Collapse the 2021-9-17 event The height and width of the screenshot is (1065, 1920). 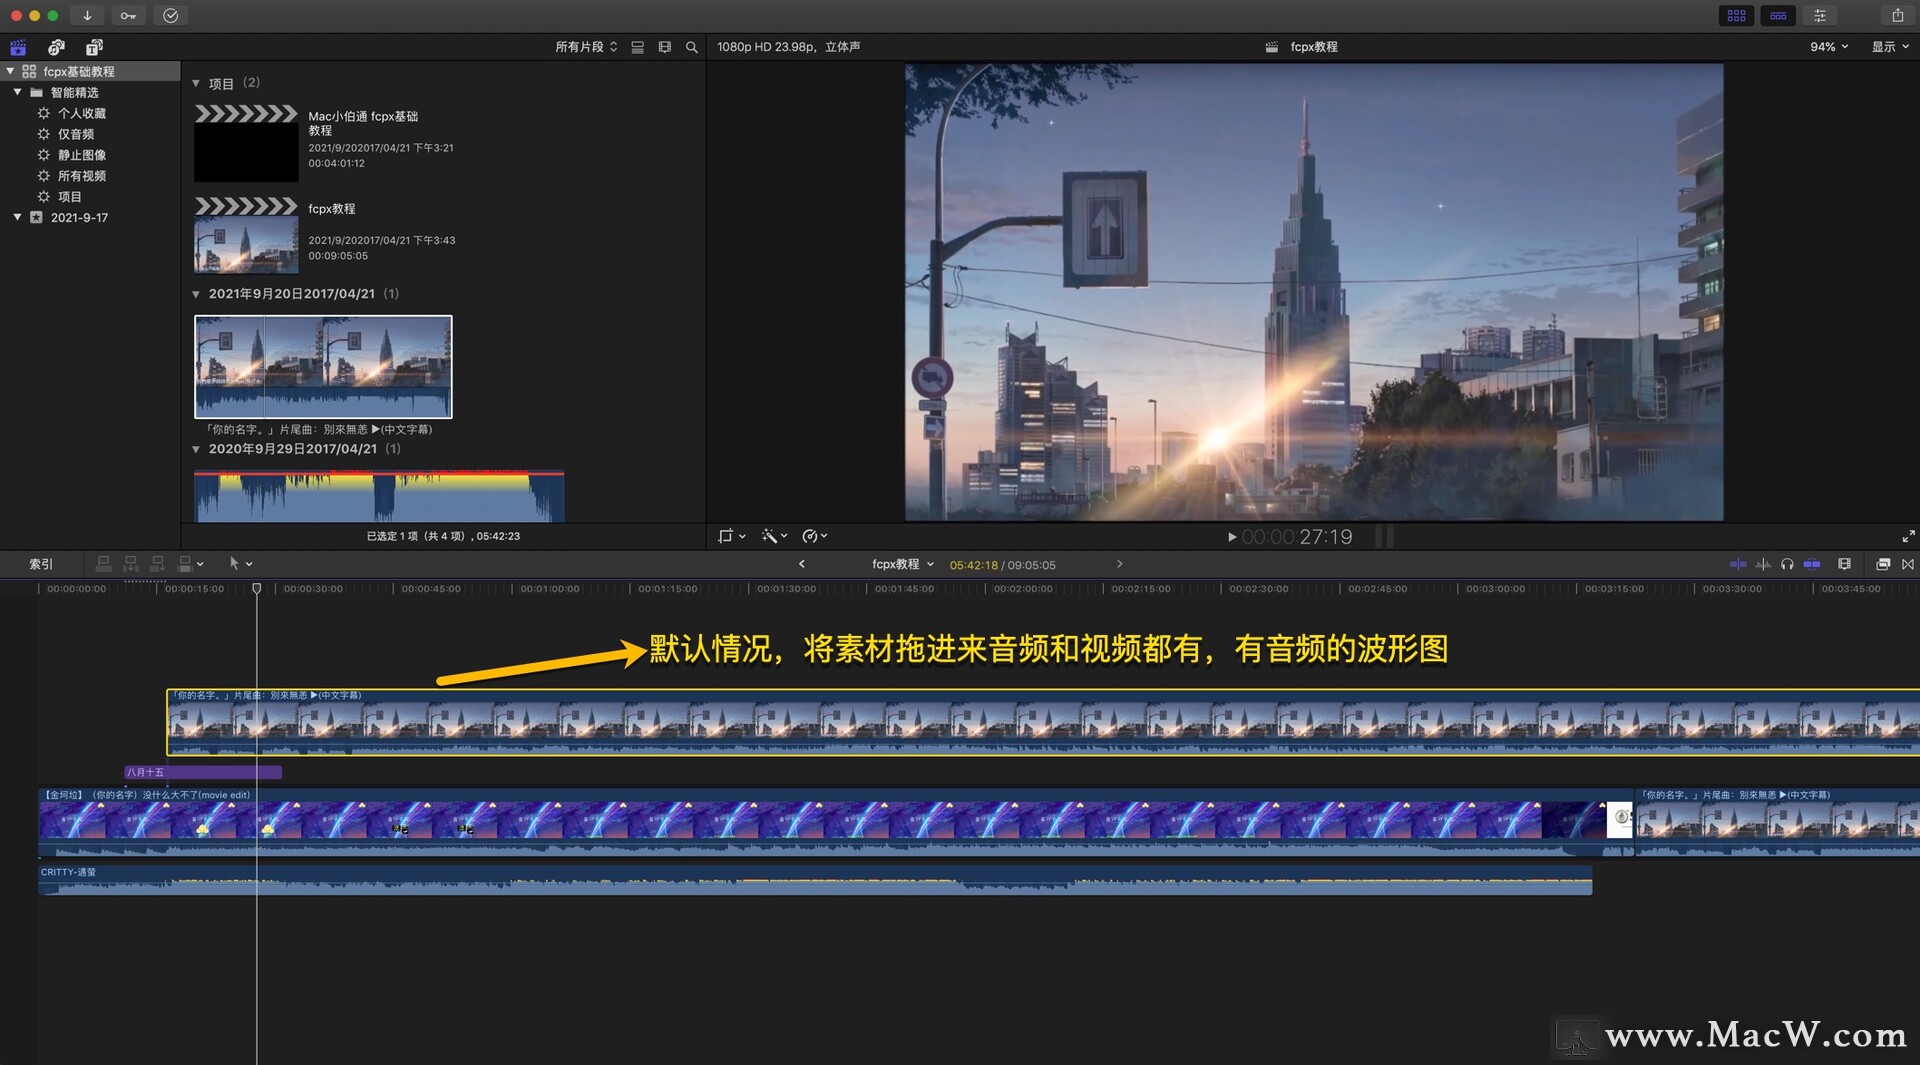pos(17,217)
